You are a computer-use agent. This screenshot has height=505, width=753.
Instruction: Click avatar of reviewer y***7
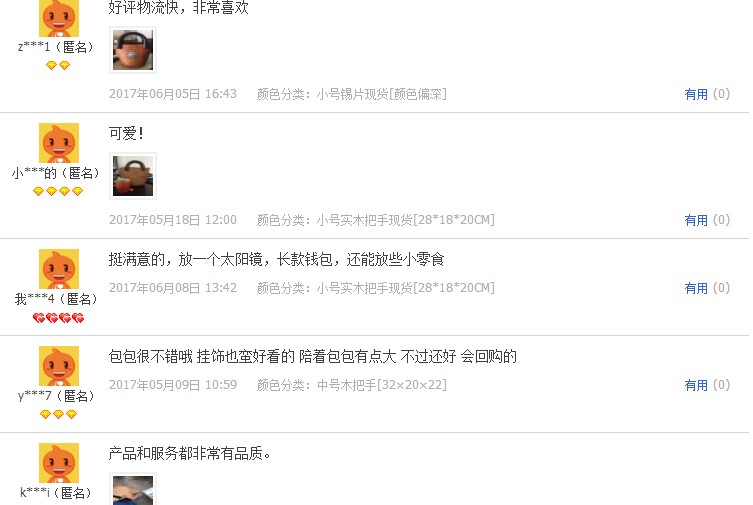click(x=59, y=366)
